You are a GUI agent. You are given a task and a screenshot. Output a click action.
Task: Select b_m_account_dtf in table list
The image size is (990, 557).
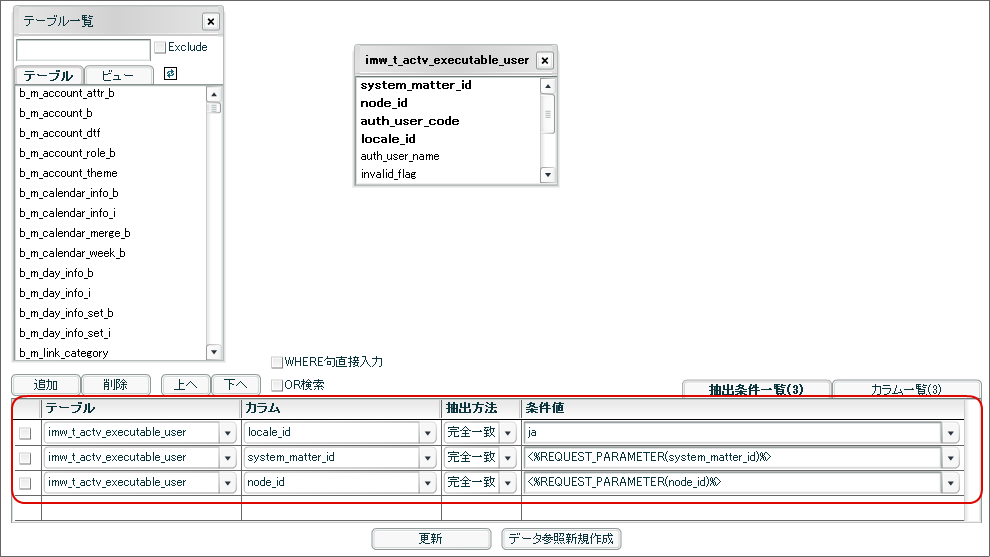(x=59, y=133)
